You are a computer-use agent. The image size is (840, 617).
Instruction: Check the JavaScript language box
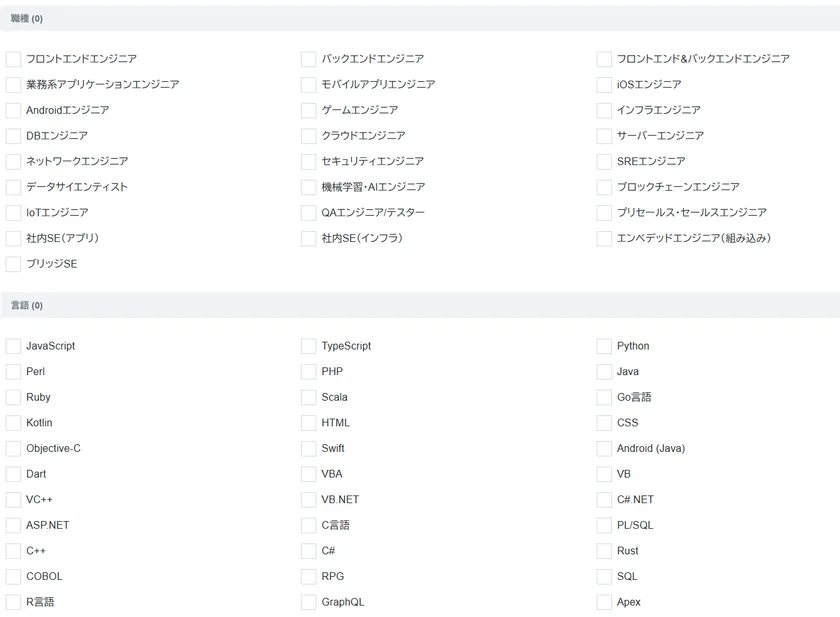[13, 346]
